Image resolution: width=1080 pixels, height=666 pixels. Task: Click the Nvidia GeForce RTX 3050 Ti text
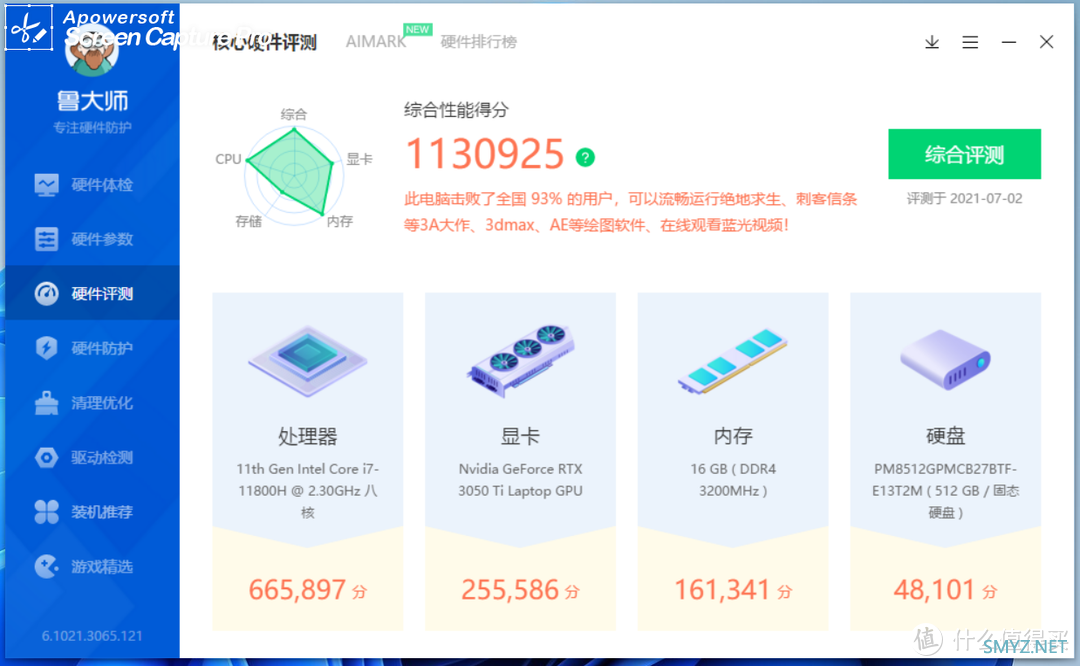[x=520, y=479]
